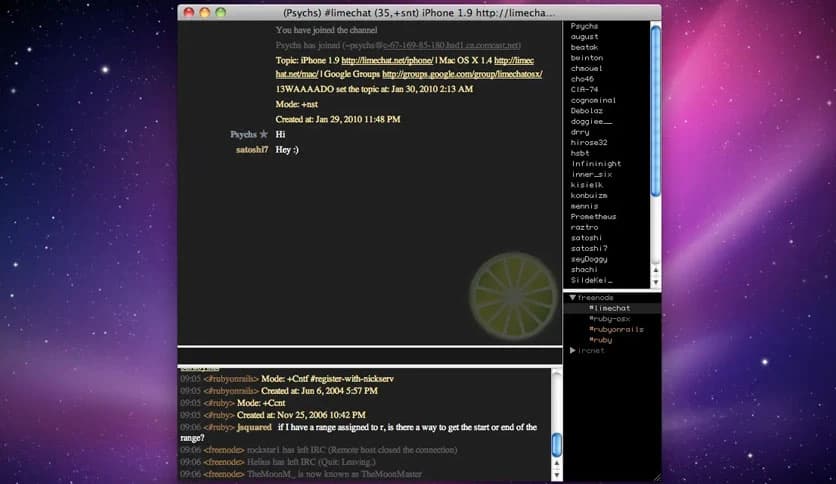Select member cognominal in the user list
The image size is (836, 484).
pyautogui.click(x=593, y=100)
